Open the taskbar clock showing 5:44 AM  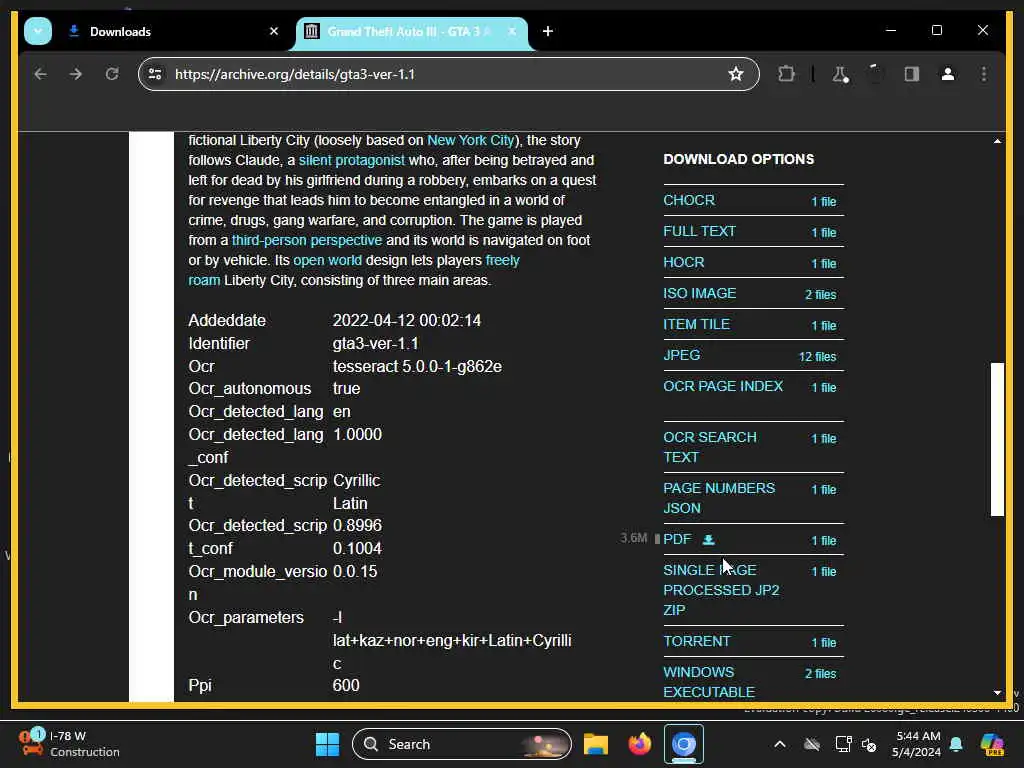tap(916, 744)
